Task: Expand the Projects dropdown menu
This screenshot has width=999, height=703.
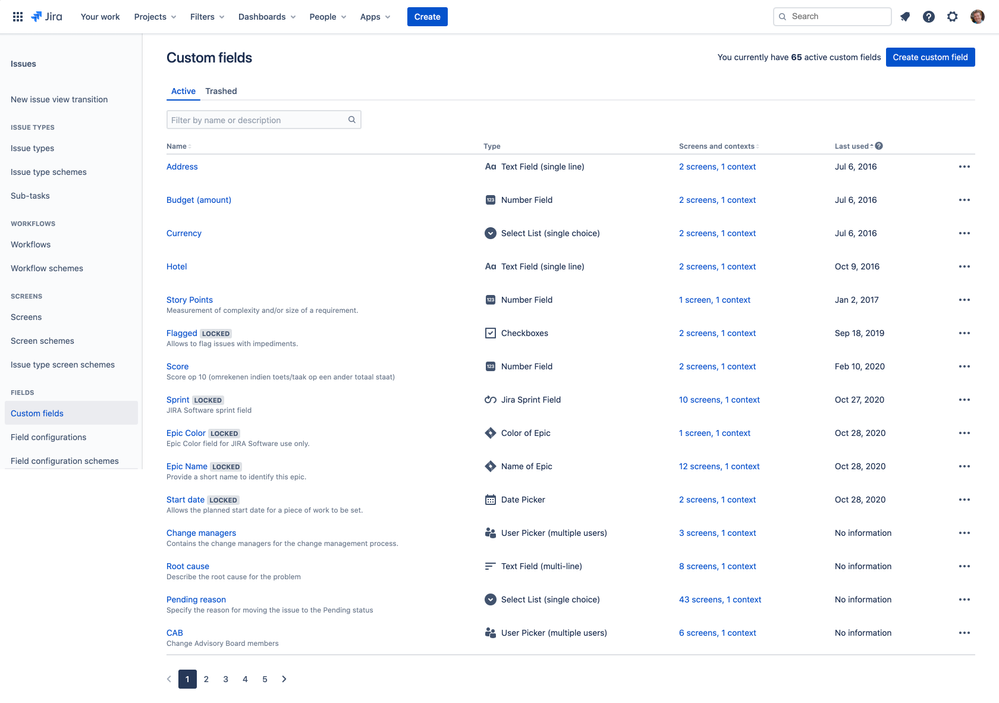Action: pyautogui.click(x=155, y=17)
